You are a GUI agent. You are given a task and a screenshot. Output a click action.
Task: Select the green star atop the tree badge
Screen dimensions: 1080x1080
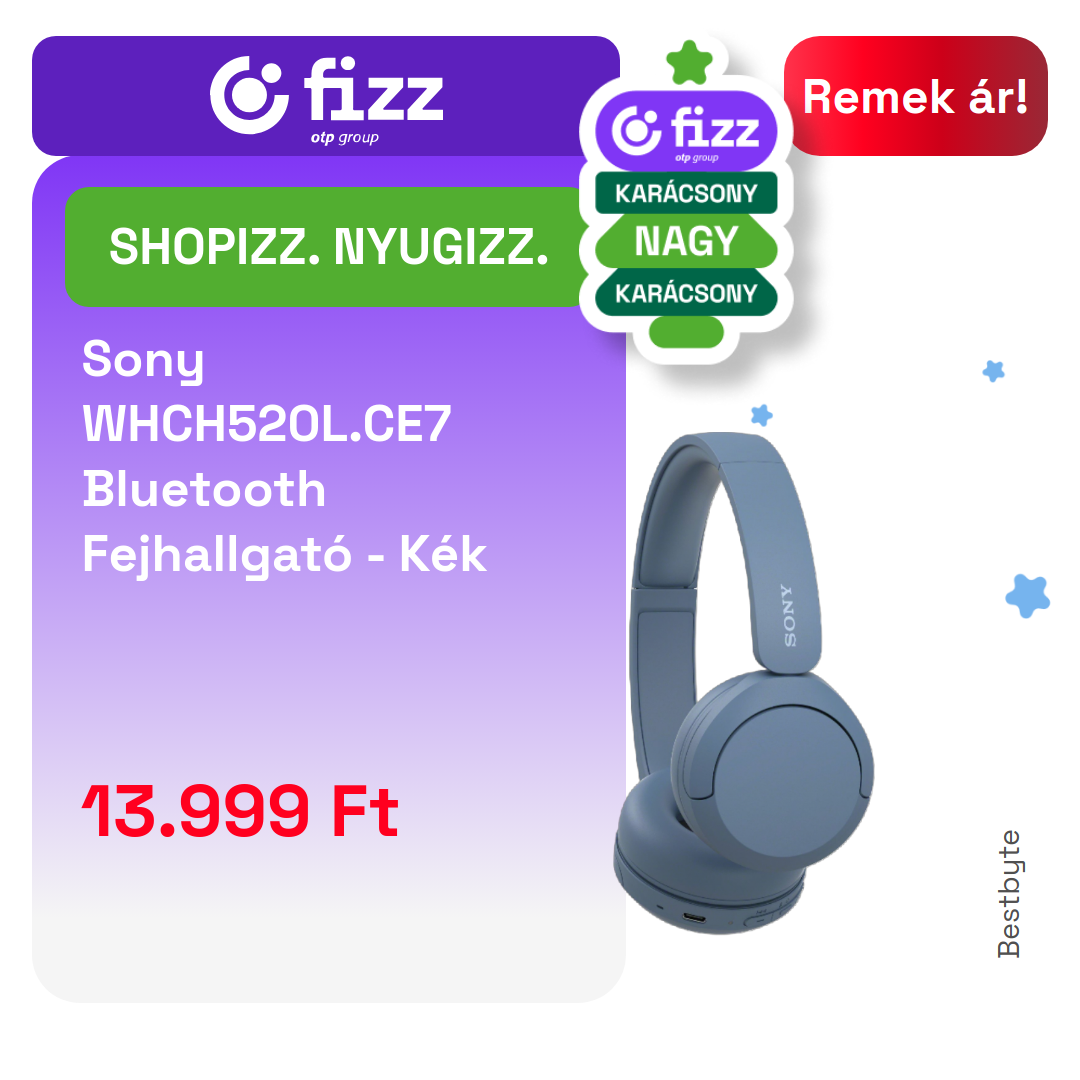pyautogui.click(x=689, y=63)
